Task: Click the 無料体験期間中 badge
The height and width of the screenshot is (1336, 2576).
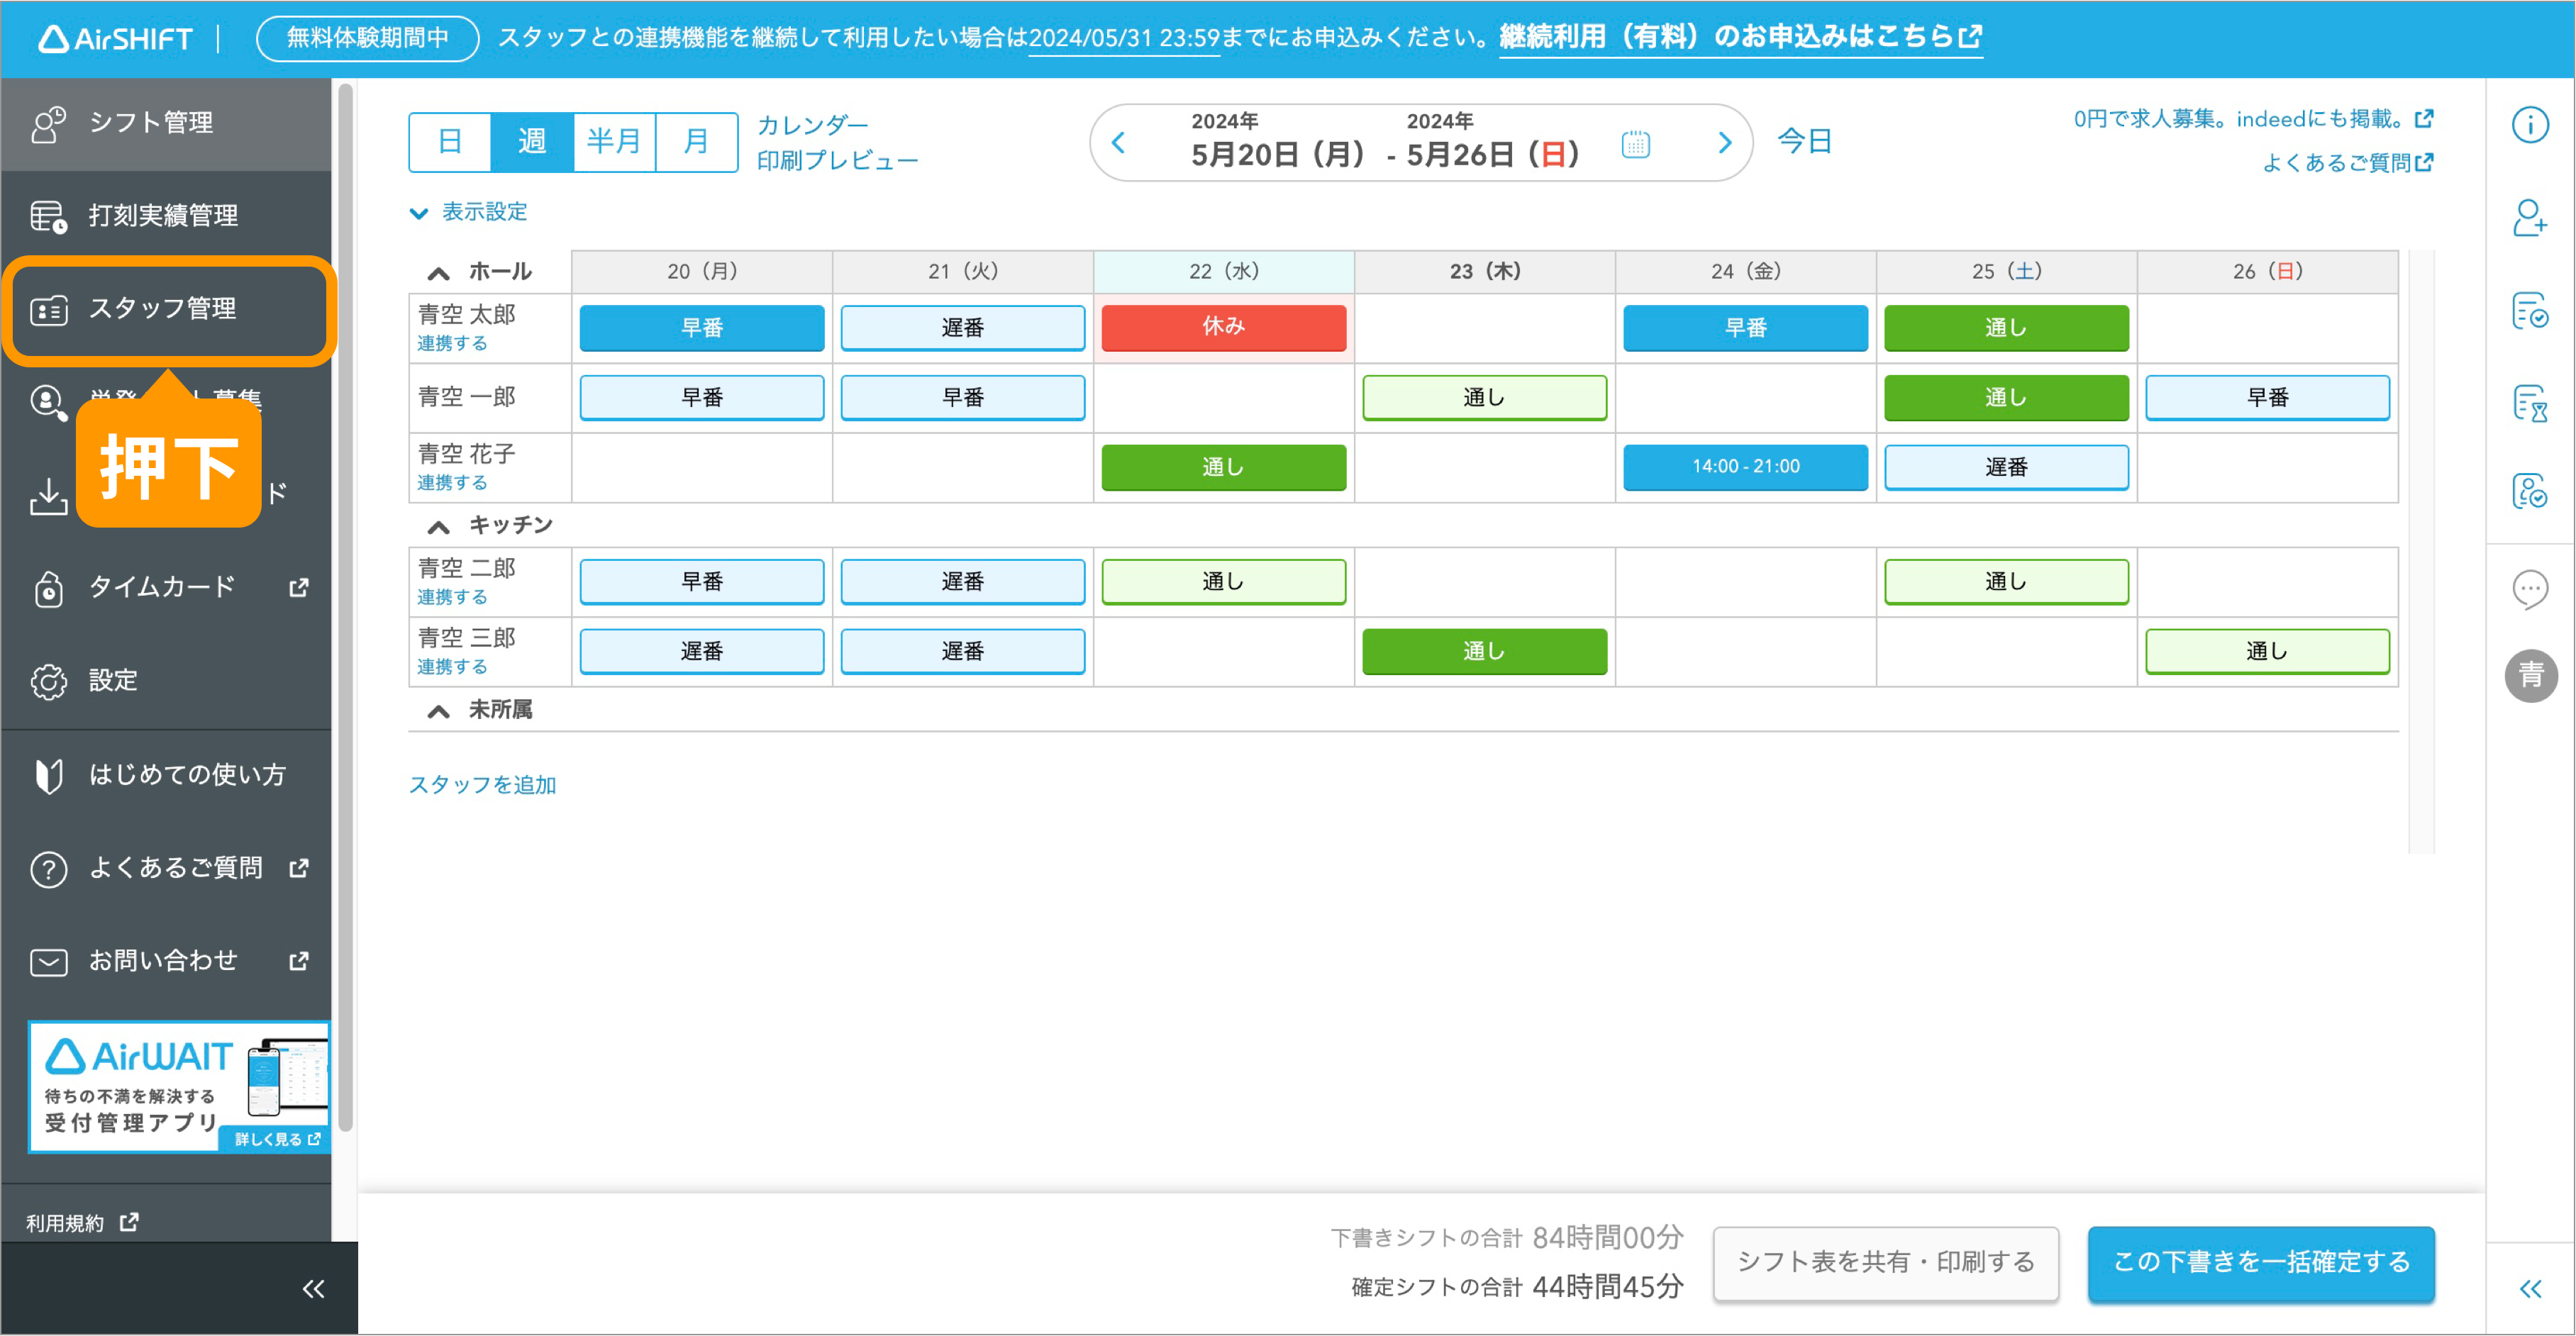Action: pyautogui.click(x=367, y=38)
